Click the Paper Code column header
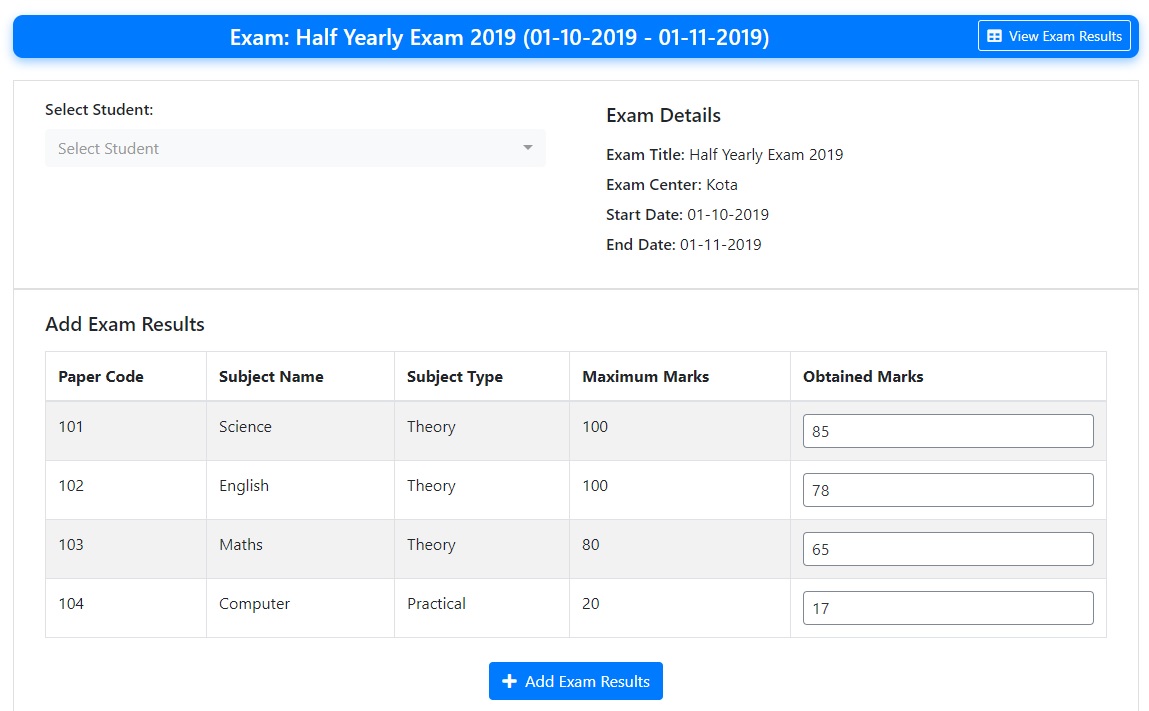 pos(101,376)
